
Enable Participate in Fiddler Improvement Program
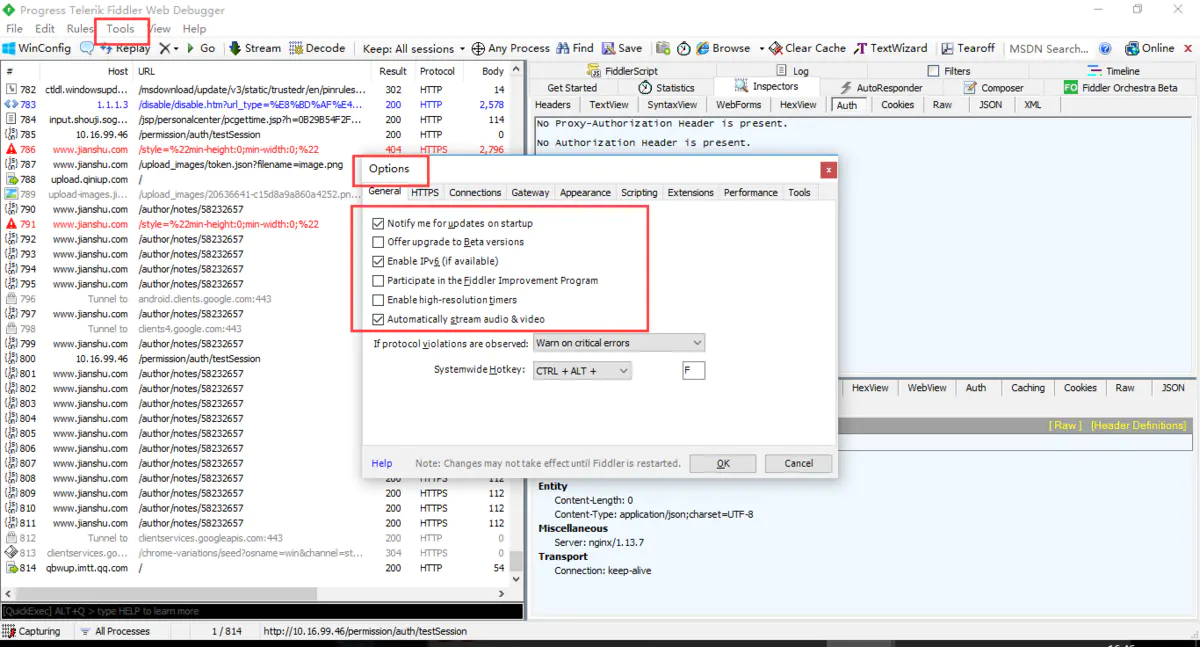coord(378,281)
